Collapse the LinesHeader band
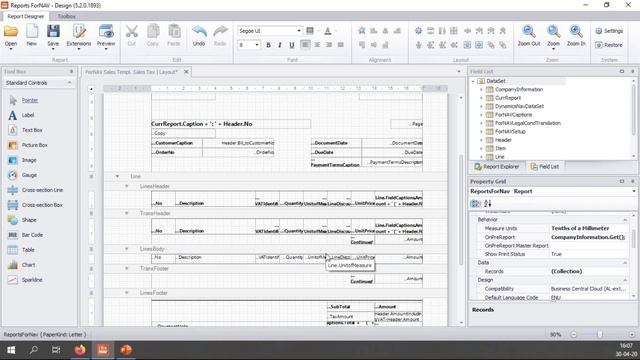Image resolution: width=640 pixels, height=360 pixels. 127,186
